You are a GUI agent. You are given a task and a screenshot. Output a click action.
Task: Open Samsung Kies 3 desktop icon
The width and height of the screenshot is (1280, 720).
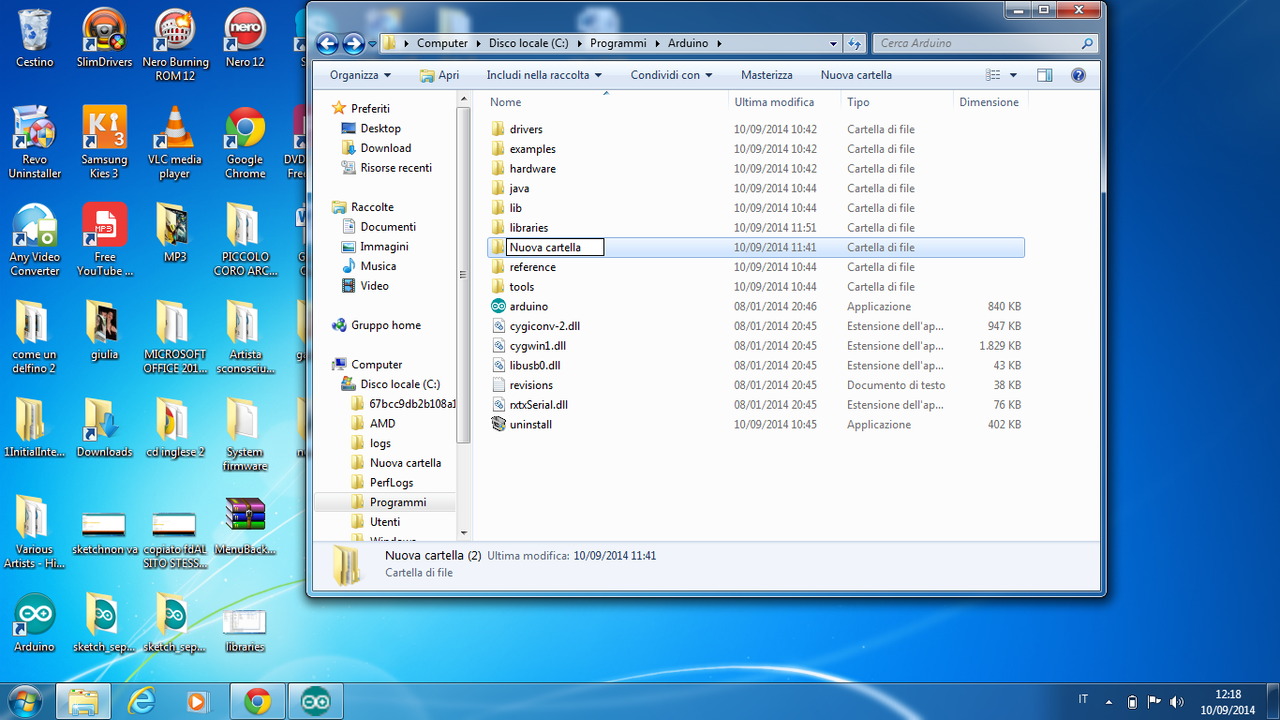click(104, 141)
